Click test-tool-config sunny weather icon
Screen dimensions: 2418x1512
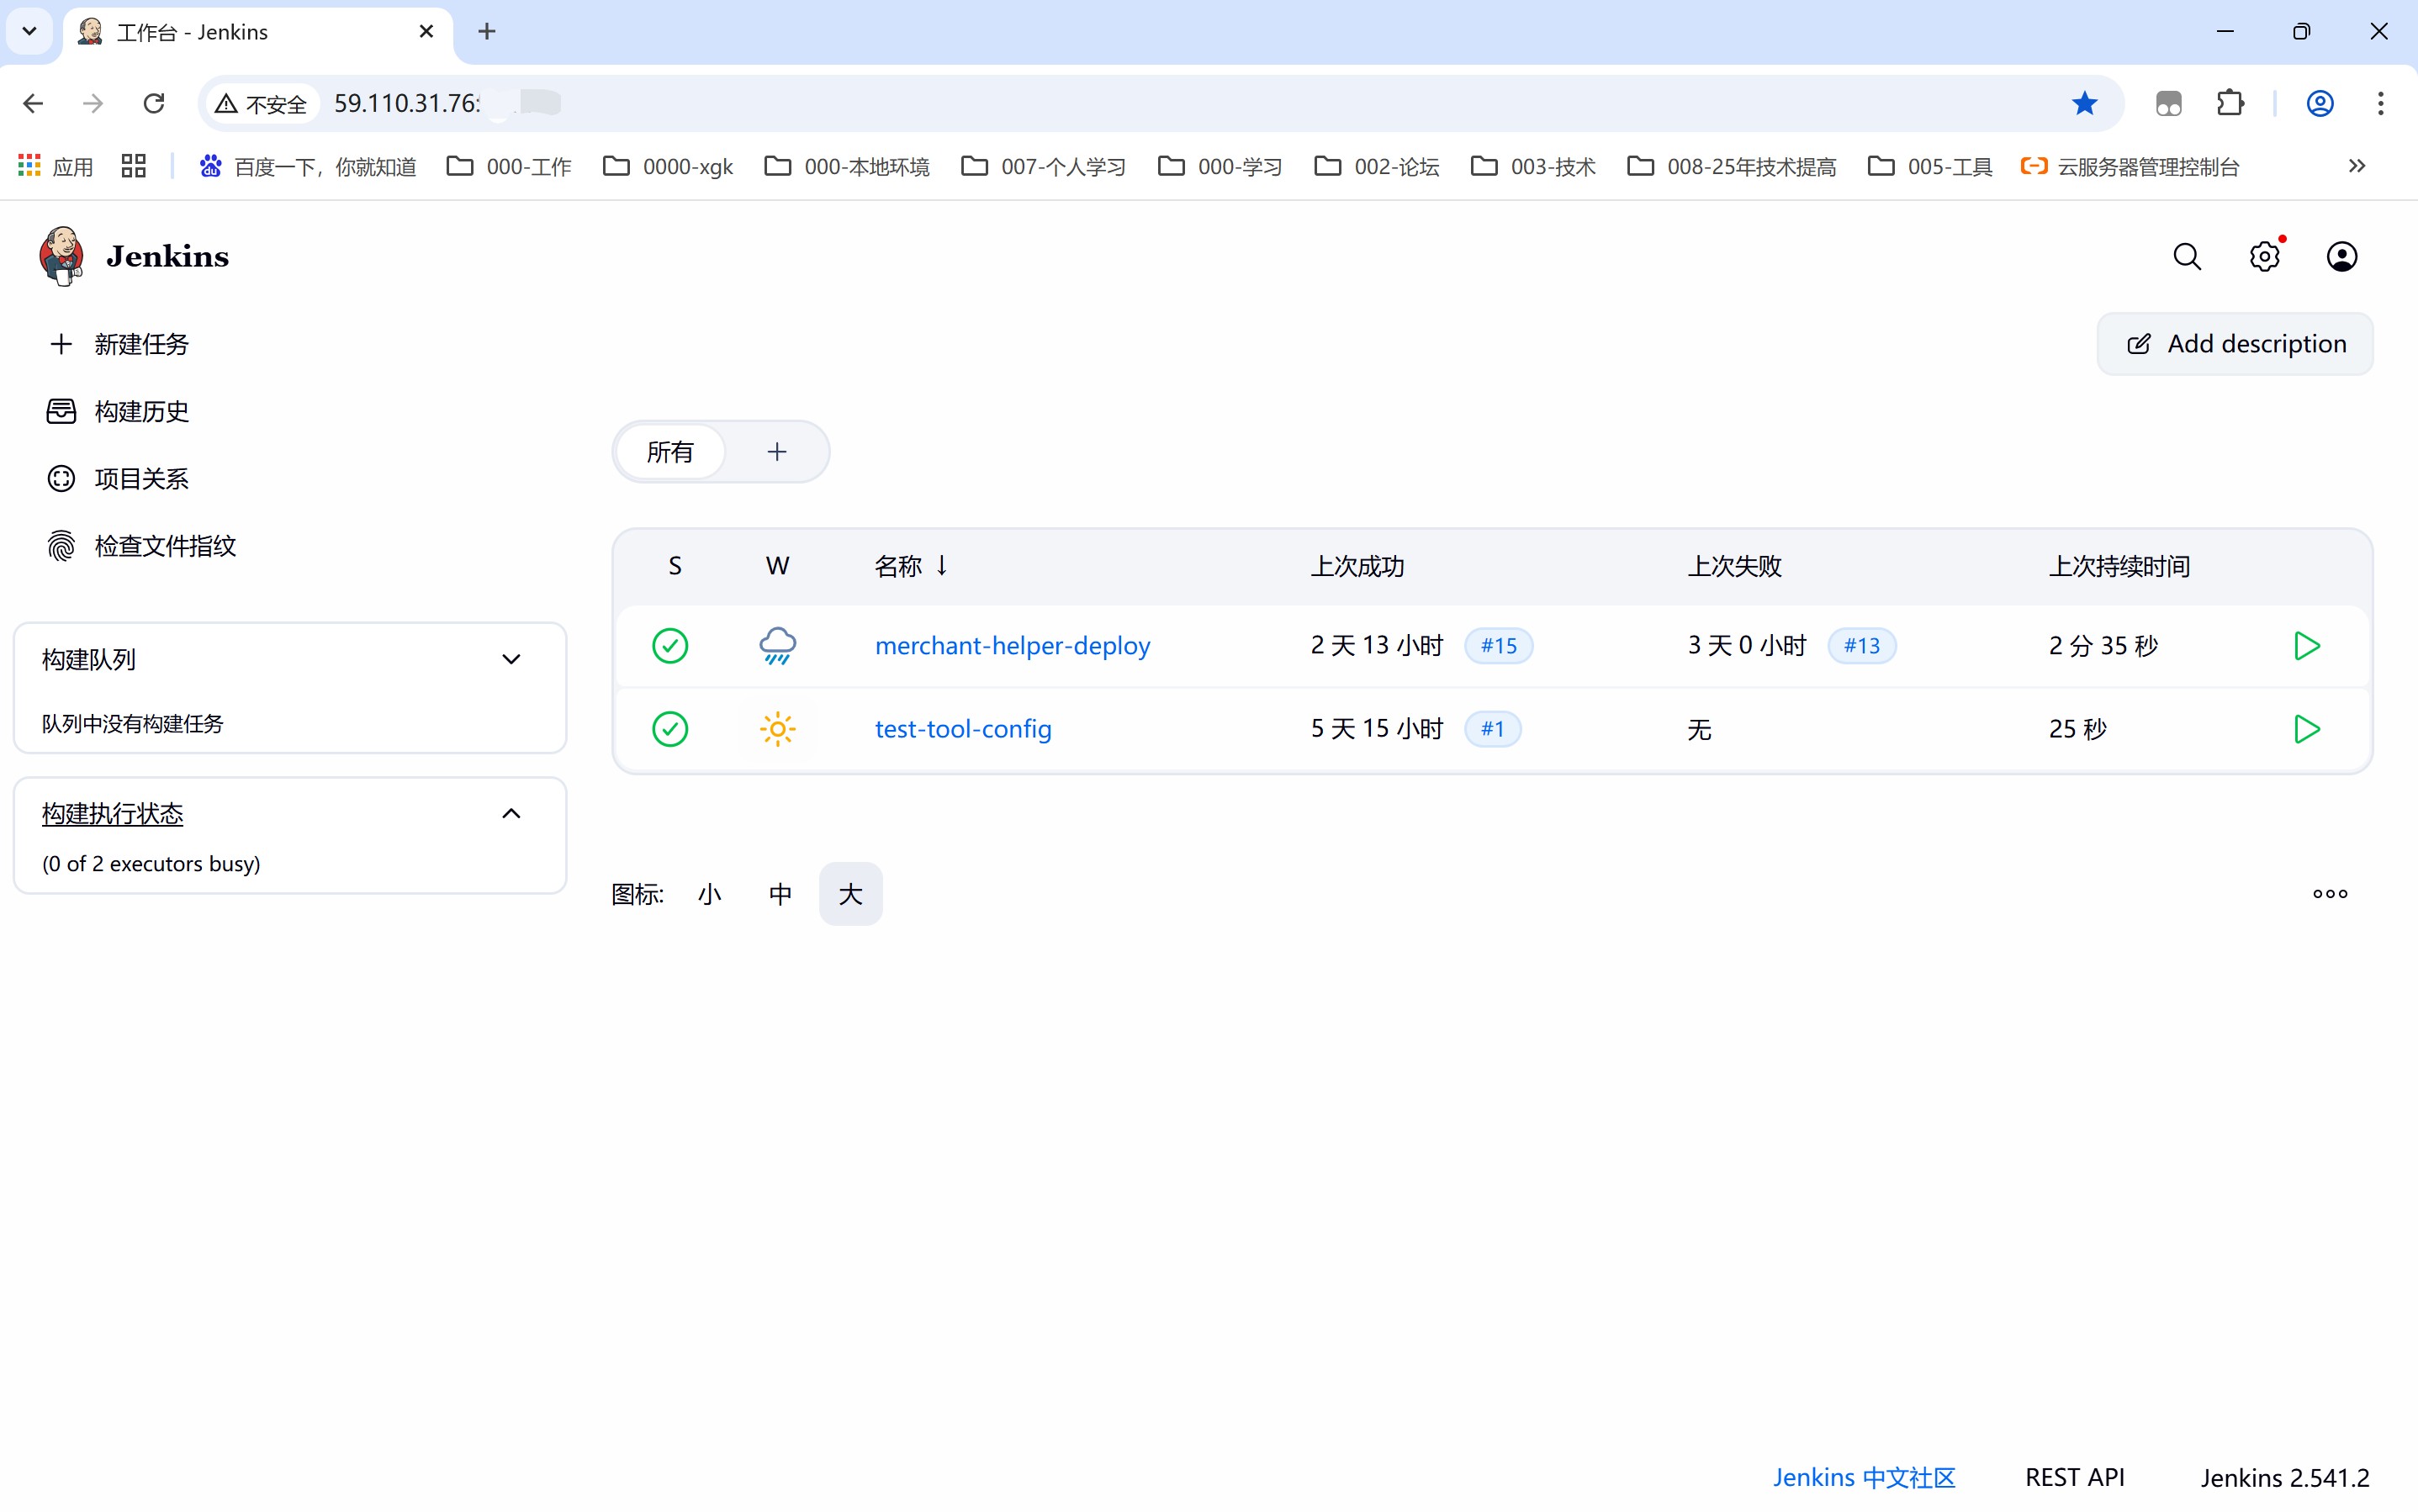click(x=777, y=729)
